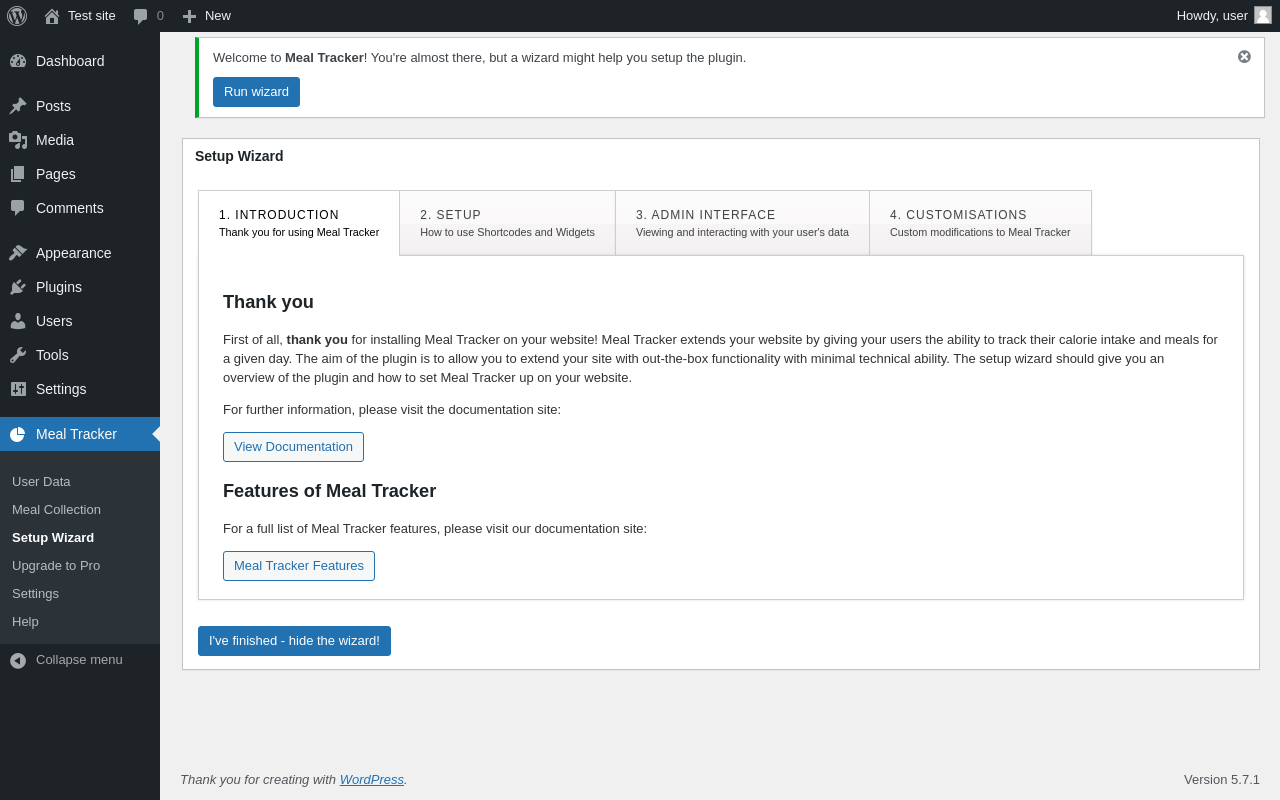Click the View Documentation button
The height and width of the screenshot is (800, 1280).
(293, 447)
